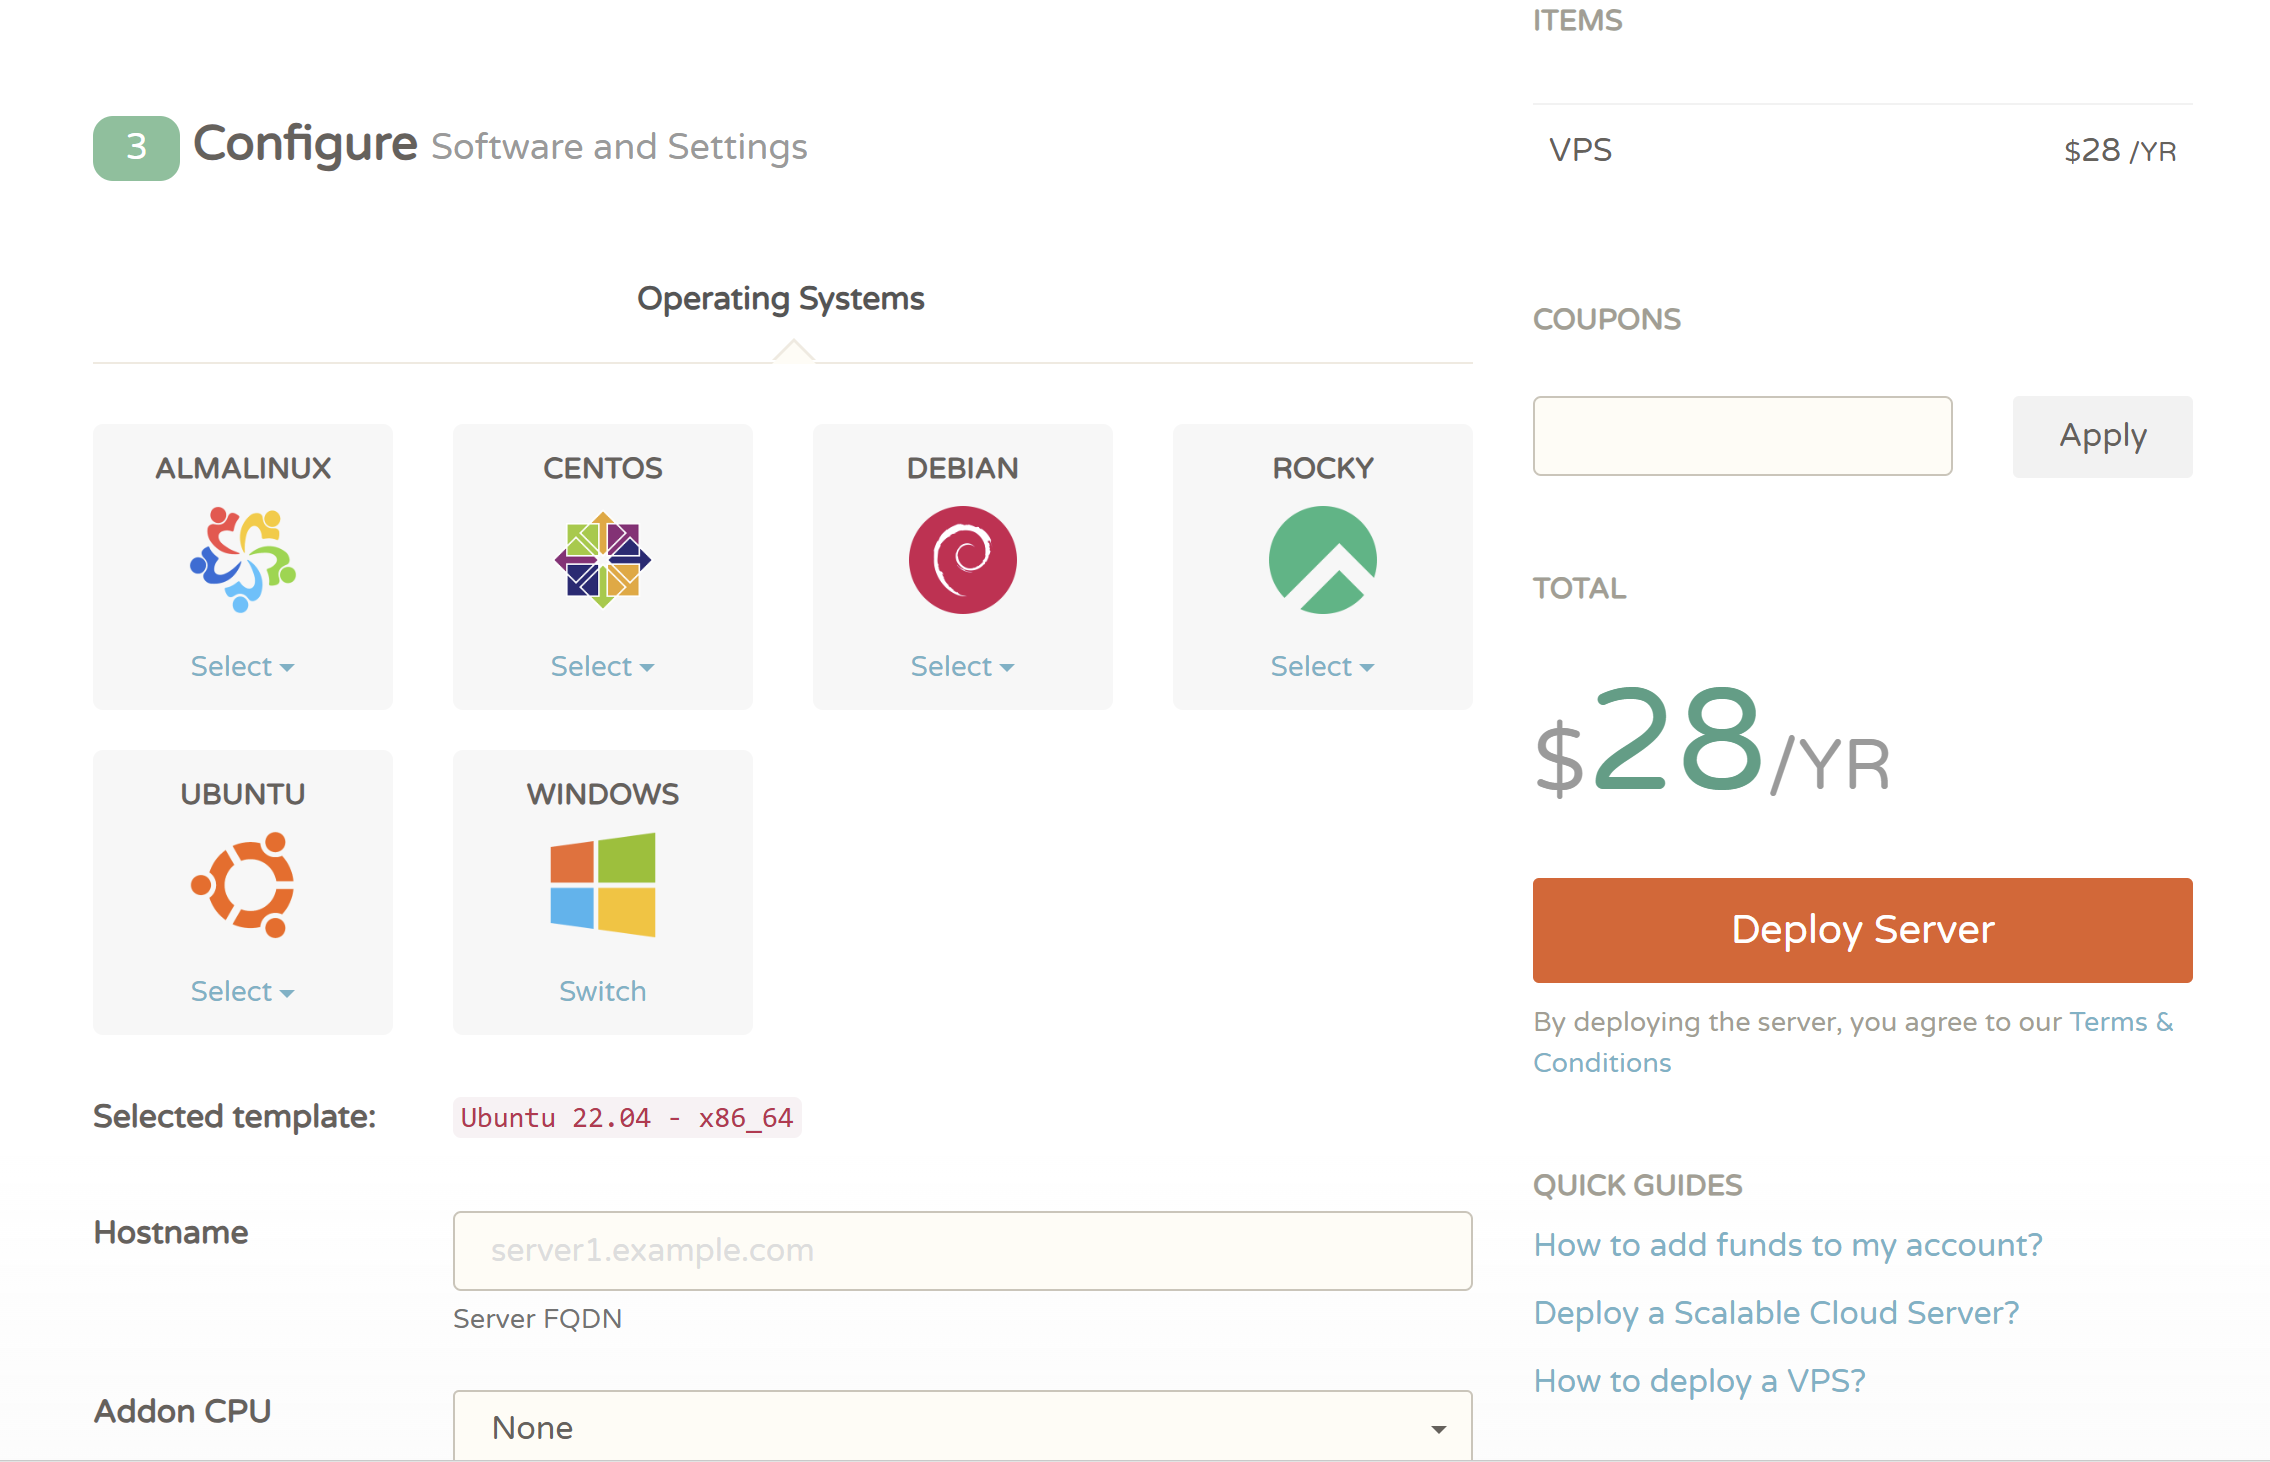The image size is (2270, 1462).
Task: Focus the coupon code input field
Action: coord(1743,436)
